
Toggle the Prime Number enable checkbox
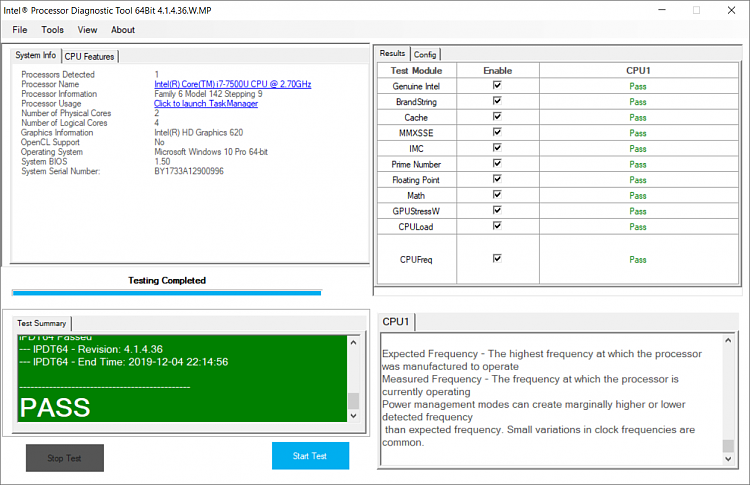click(497, 163)
